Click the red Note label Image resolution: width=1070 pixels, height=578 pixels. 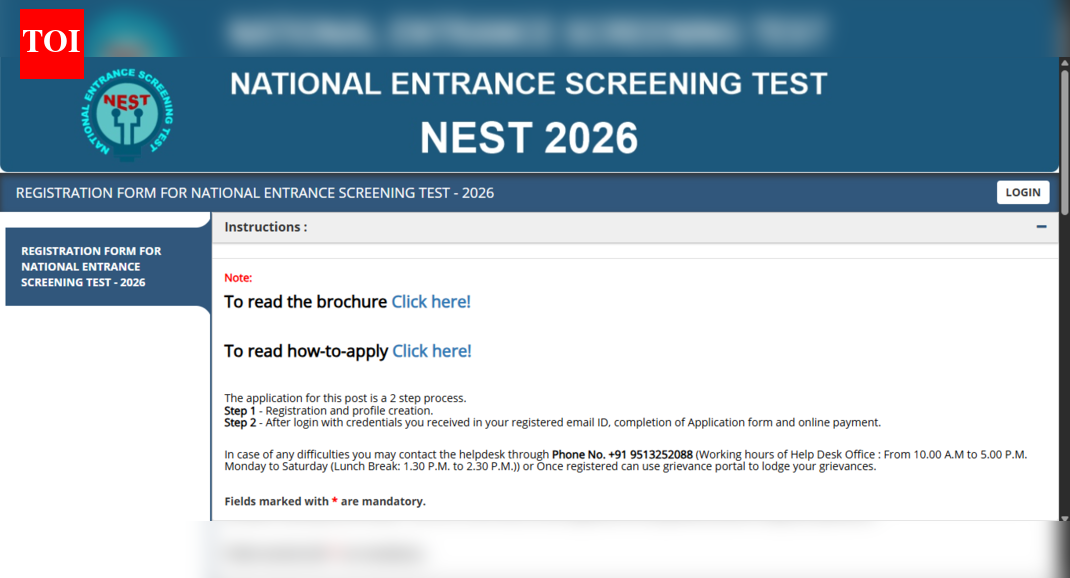pyautogui.click(x=238, y=278)
